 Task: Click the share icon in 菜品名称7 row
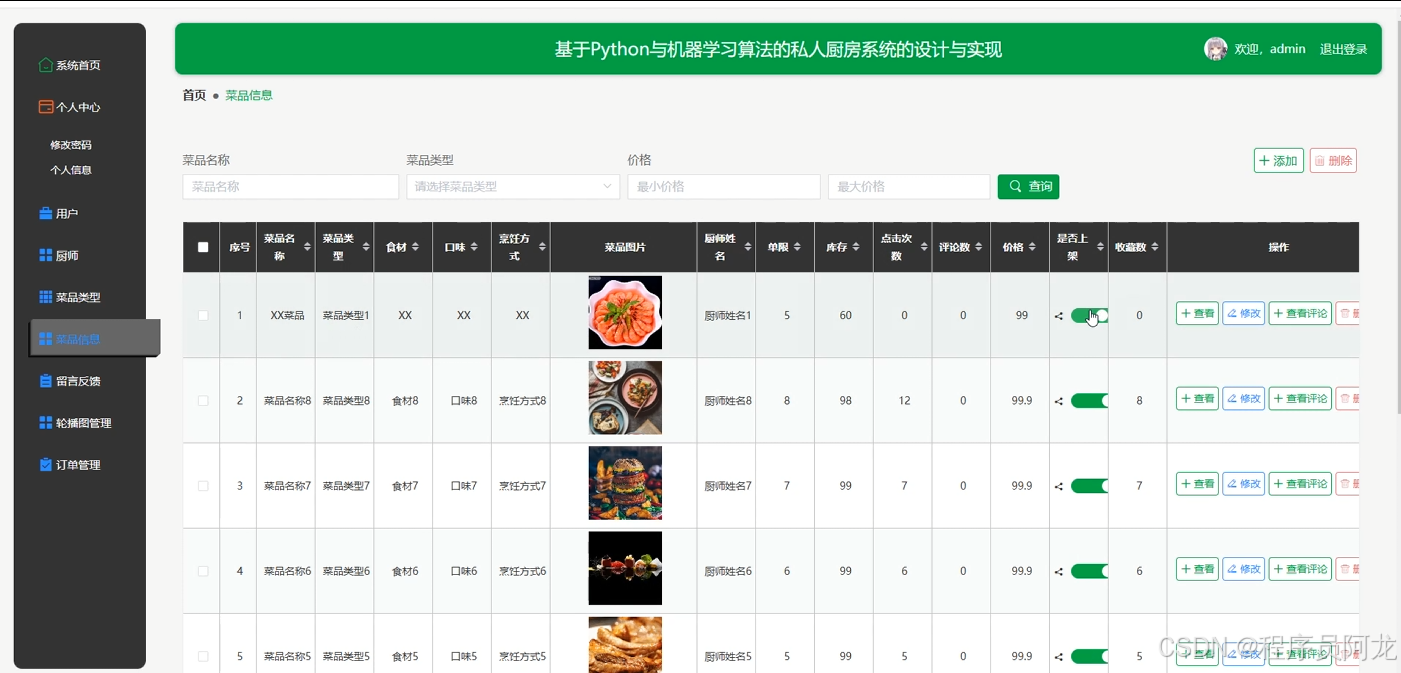pos(1059,486)
